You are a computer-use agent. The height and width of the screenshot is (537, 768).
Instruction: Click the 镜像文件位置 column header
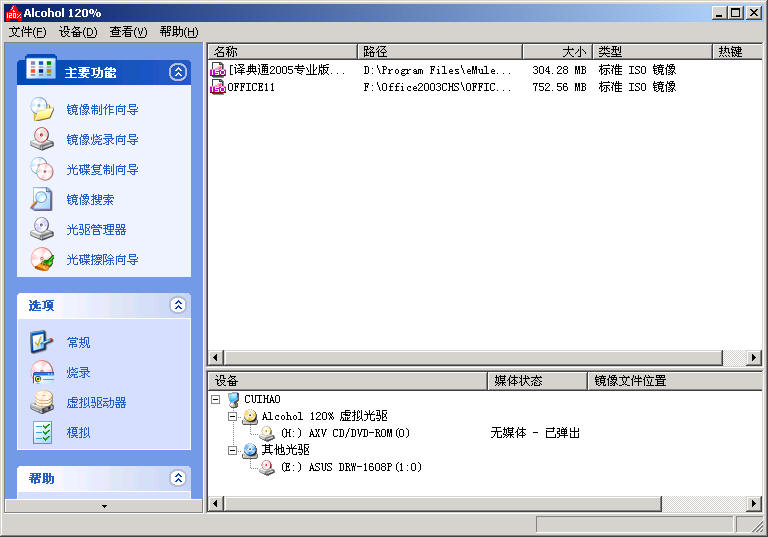(675, 381)
